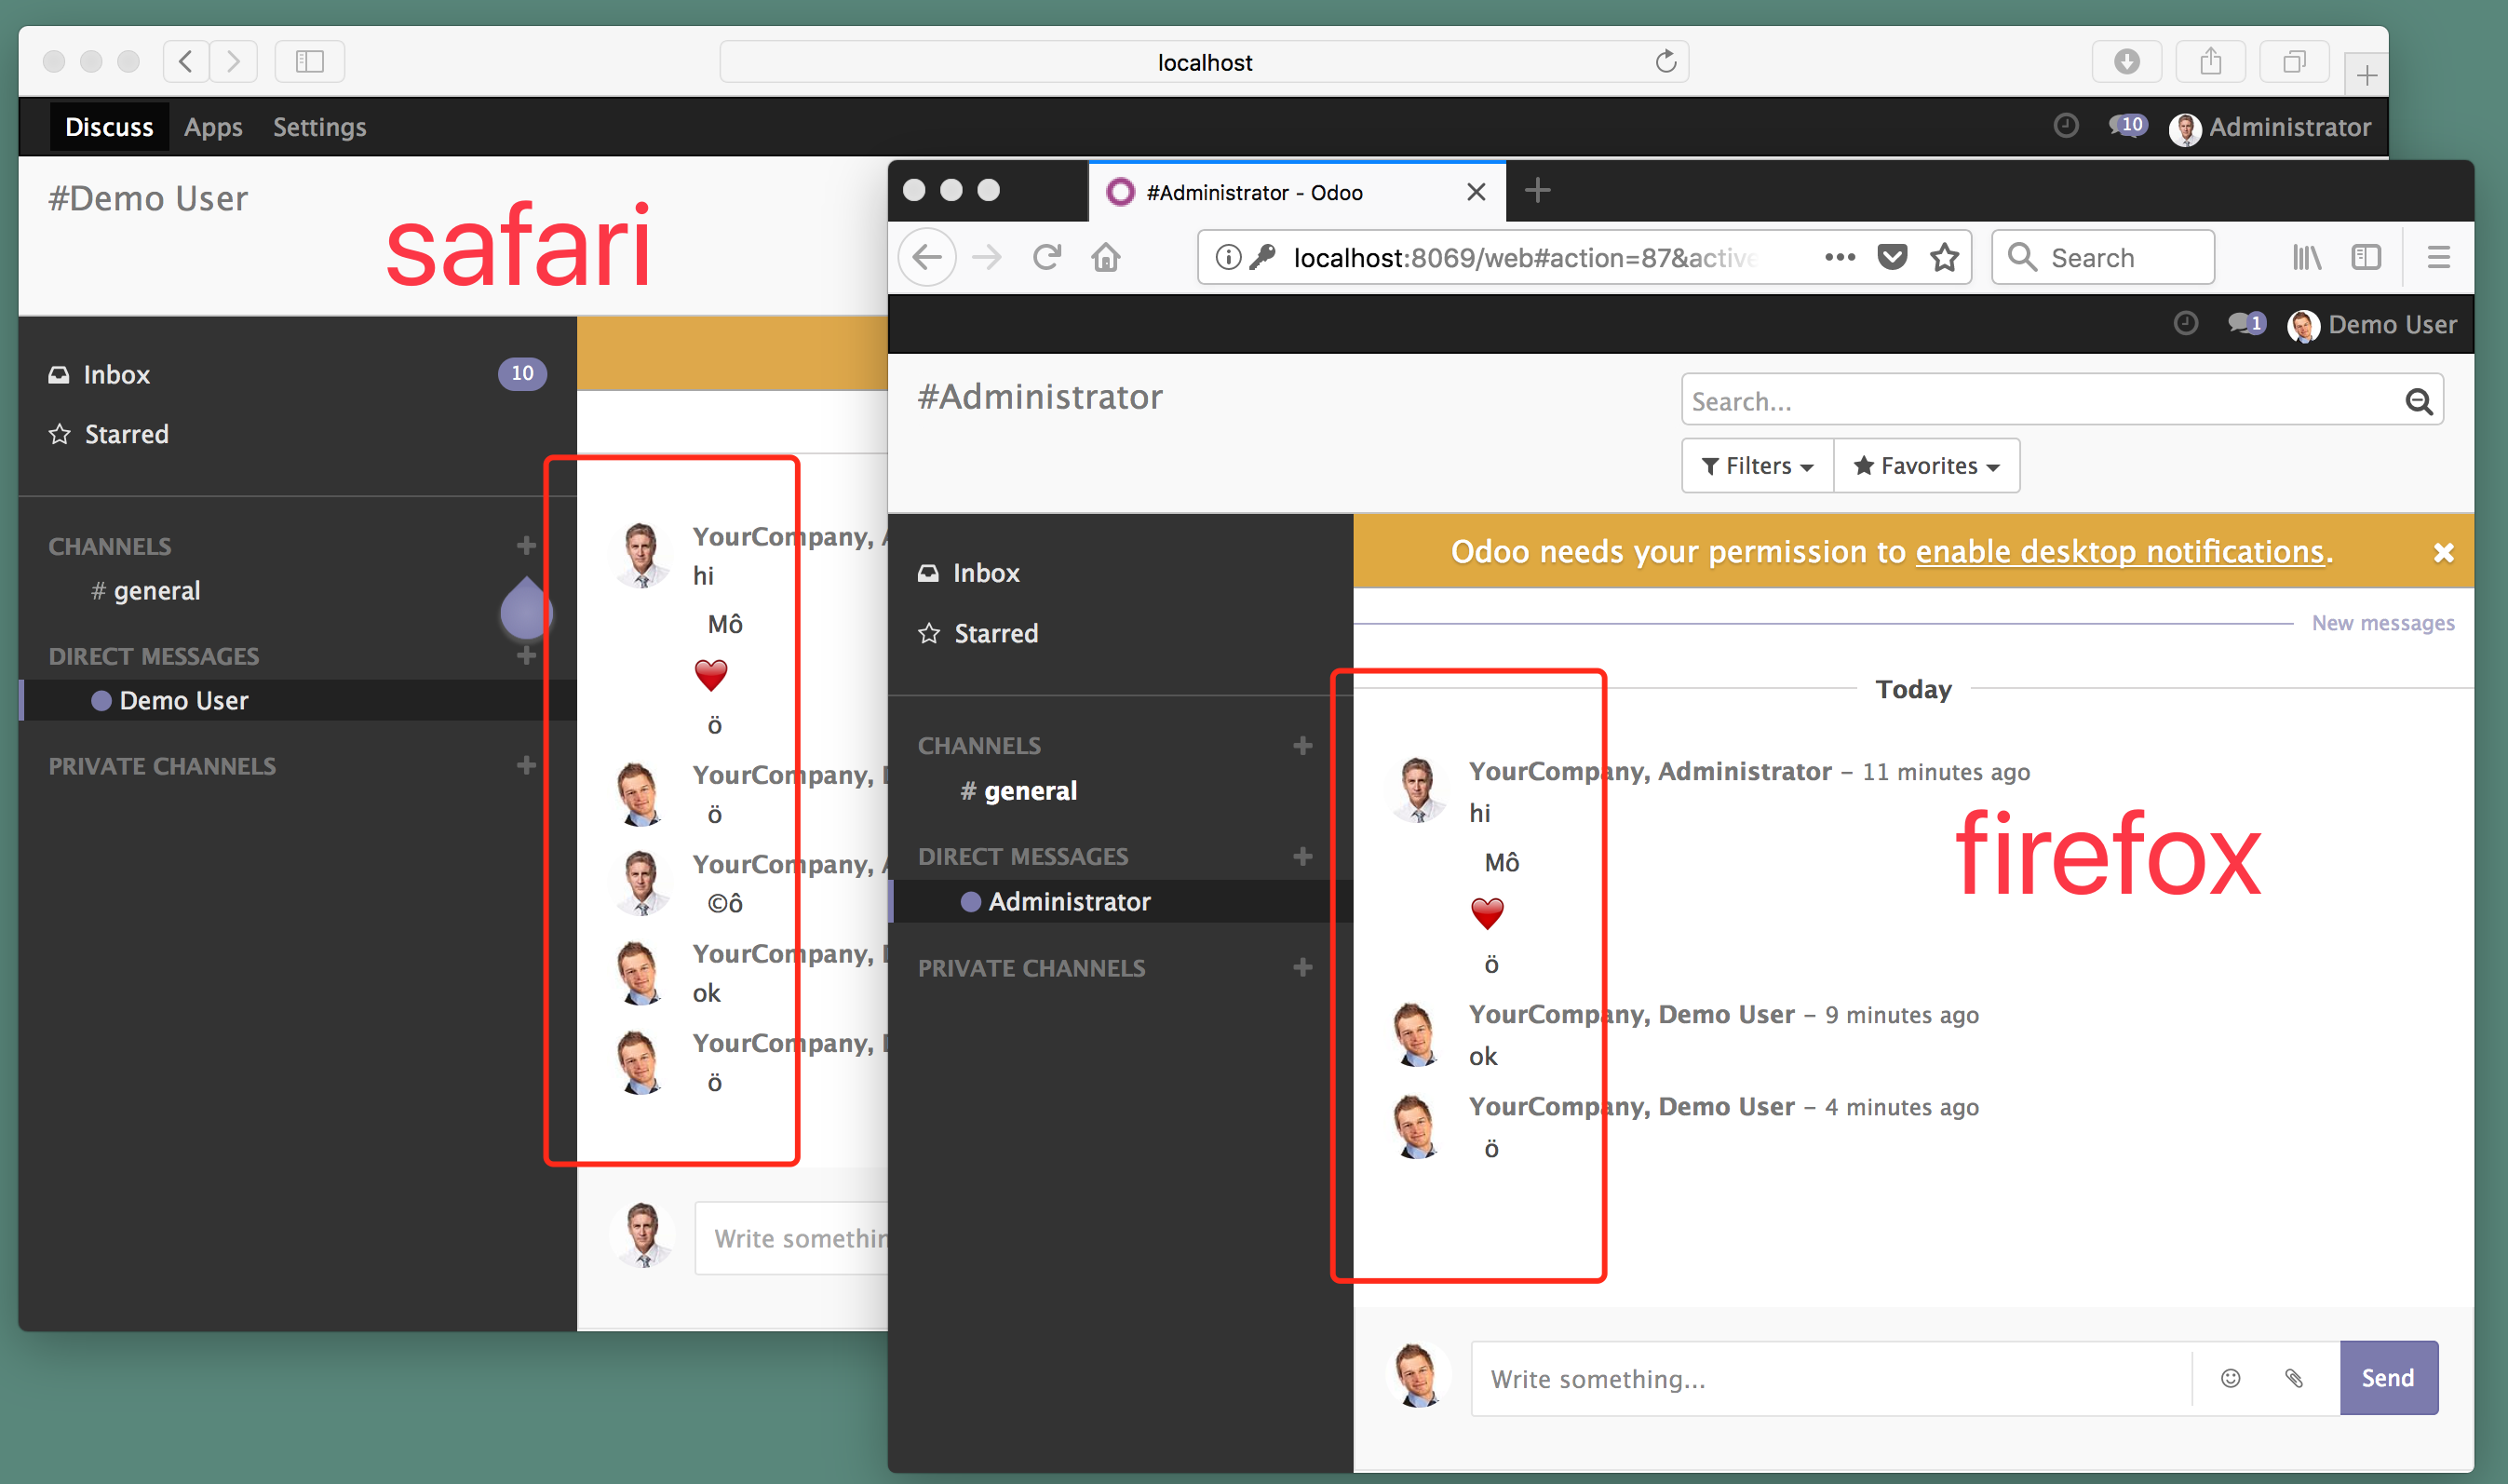The image size is (2508, 1484).
Task: Click activities clock icon in Firefox Odoo bar
Action: 2186,323
